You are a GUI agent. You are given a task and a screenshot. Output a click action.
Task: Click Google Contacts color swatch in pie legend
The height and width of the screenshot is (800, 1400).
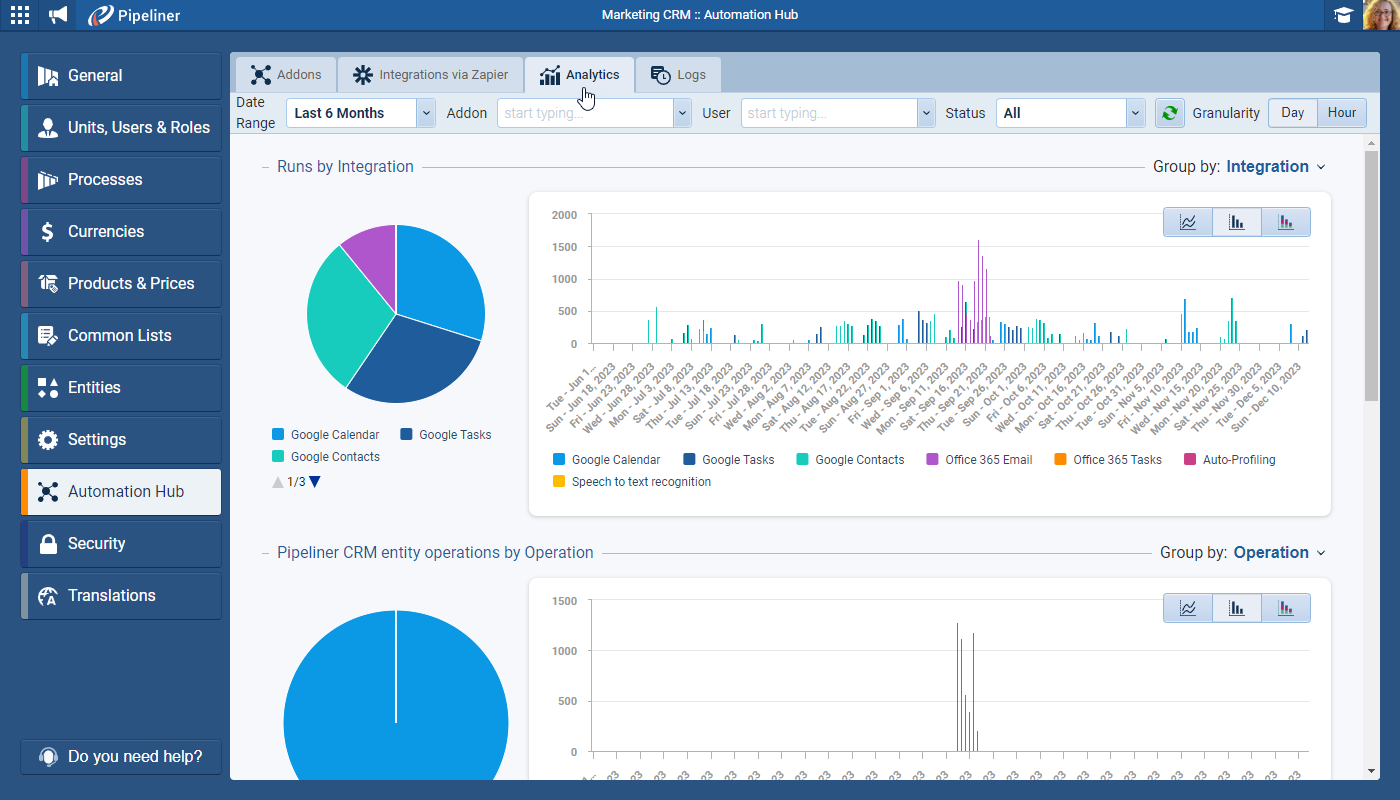point(278,456)
